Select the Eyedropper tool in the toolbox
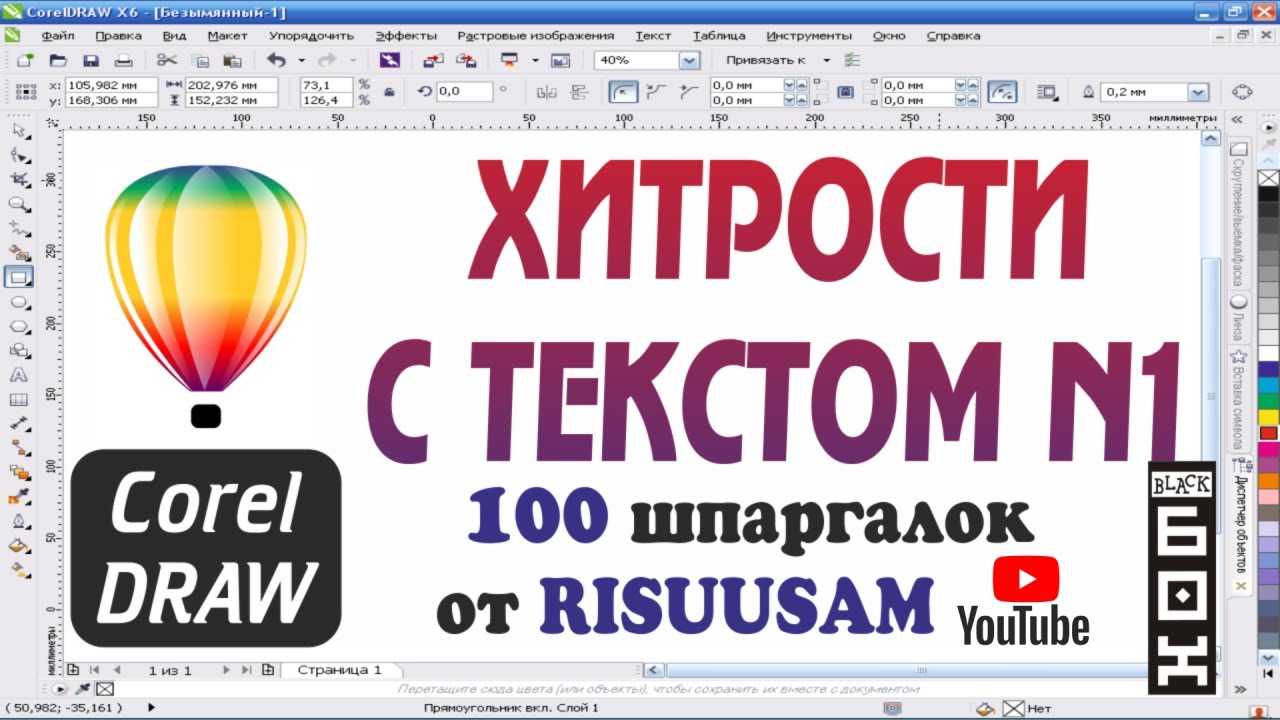This screenshot has width=1280, height=720. pos(19,496)
